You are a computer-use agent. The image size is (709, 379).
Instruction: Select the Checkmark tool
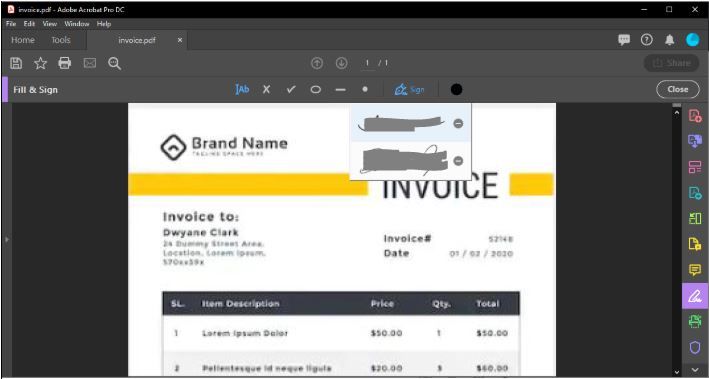pos(291,90)
